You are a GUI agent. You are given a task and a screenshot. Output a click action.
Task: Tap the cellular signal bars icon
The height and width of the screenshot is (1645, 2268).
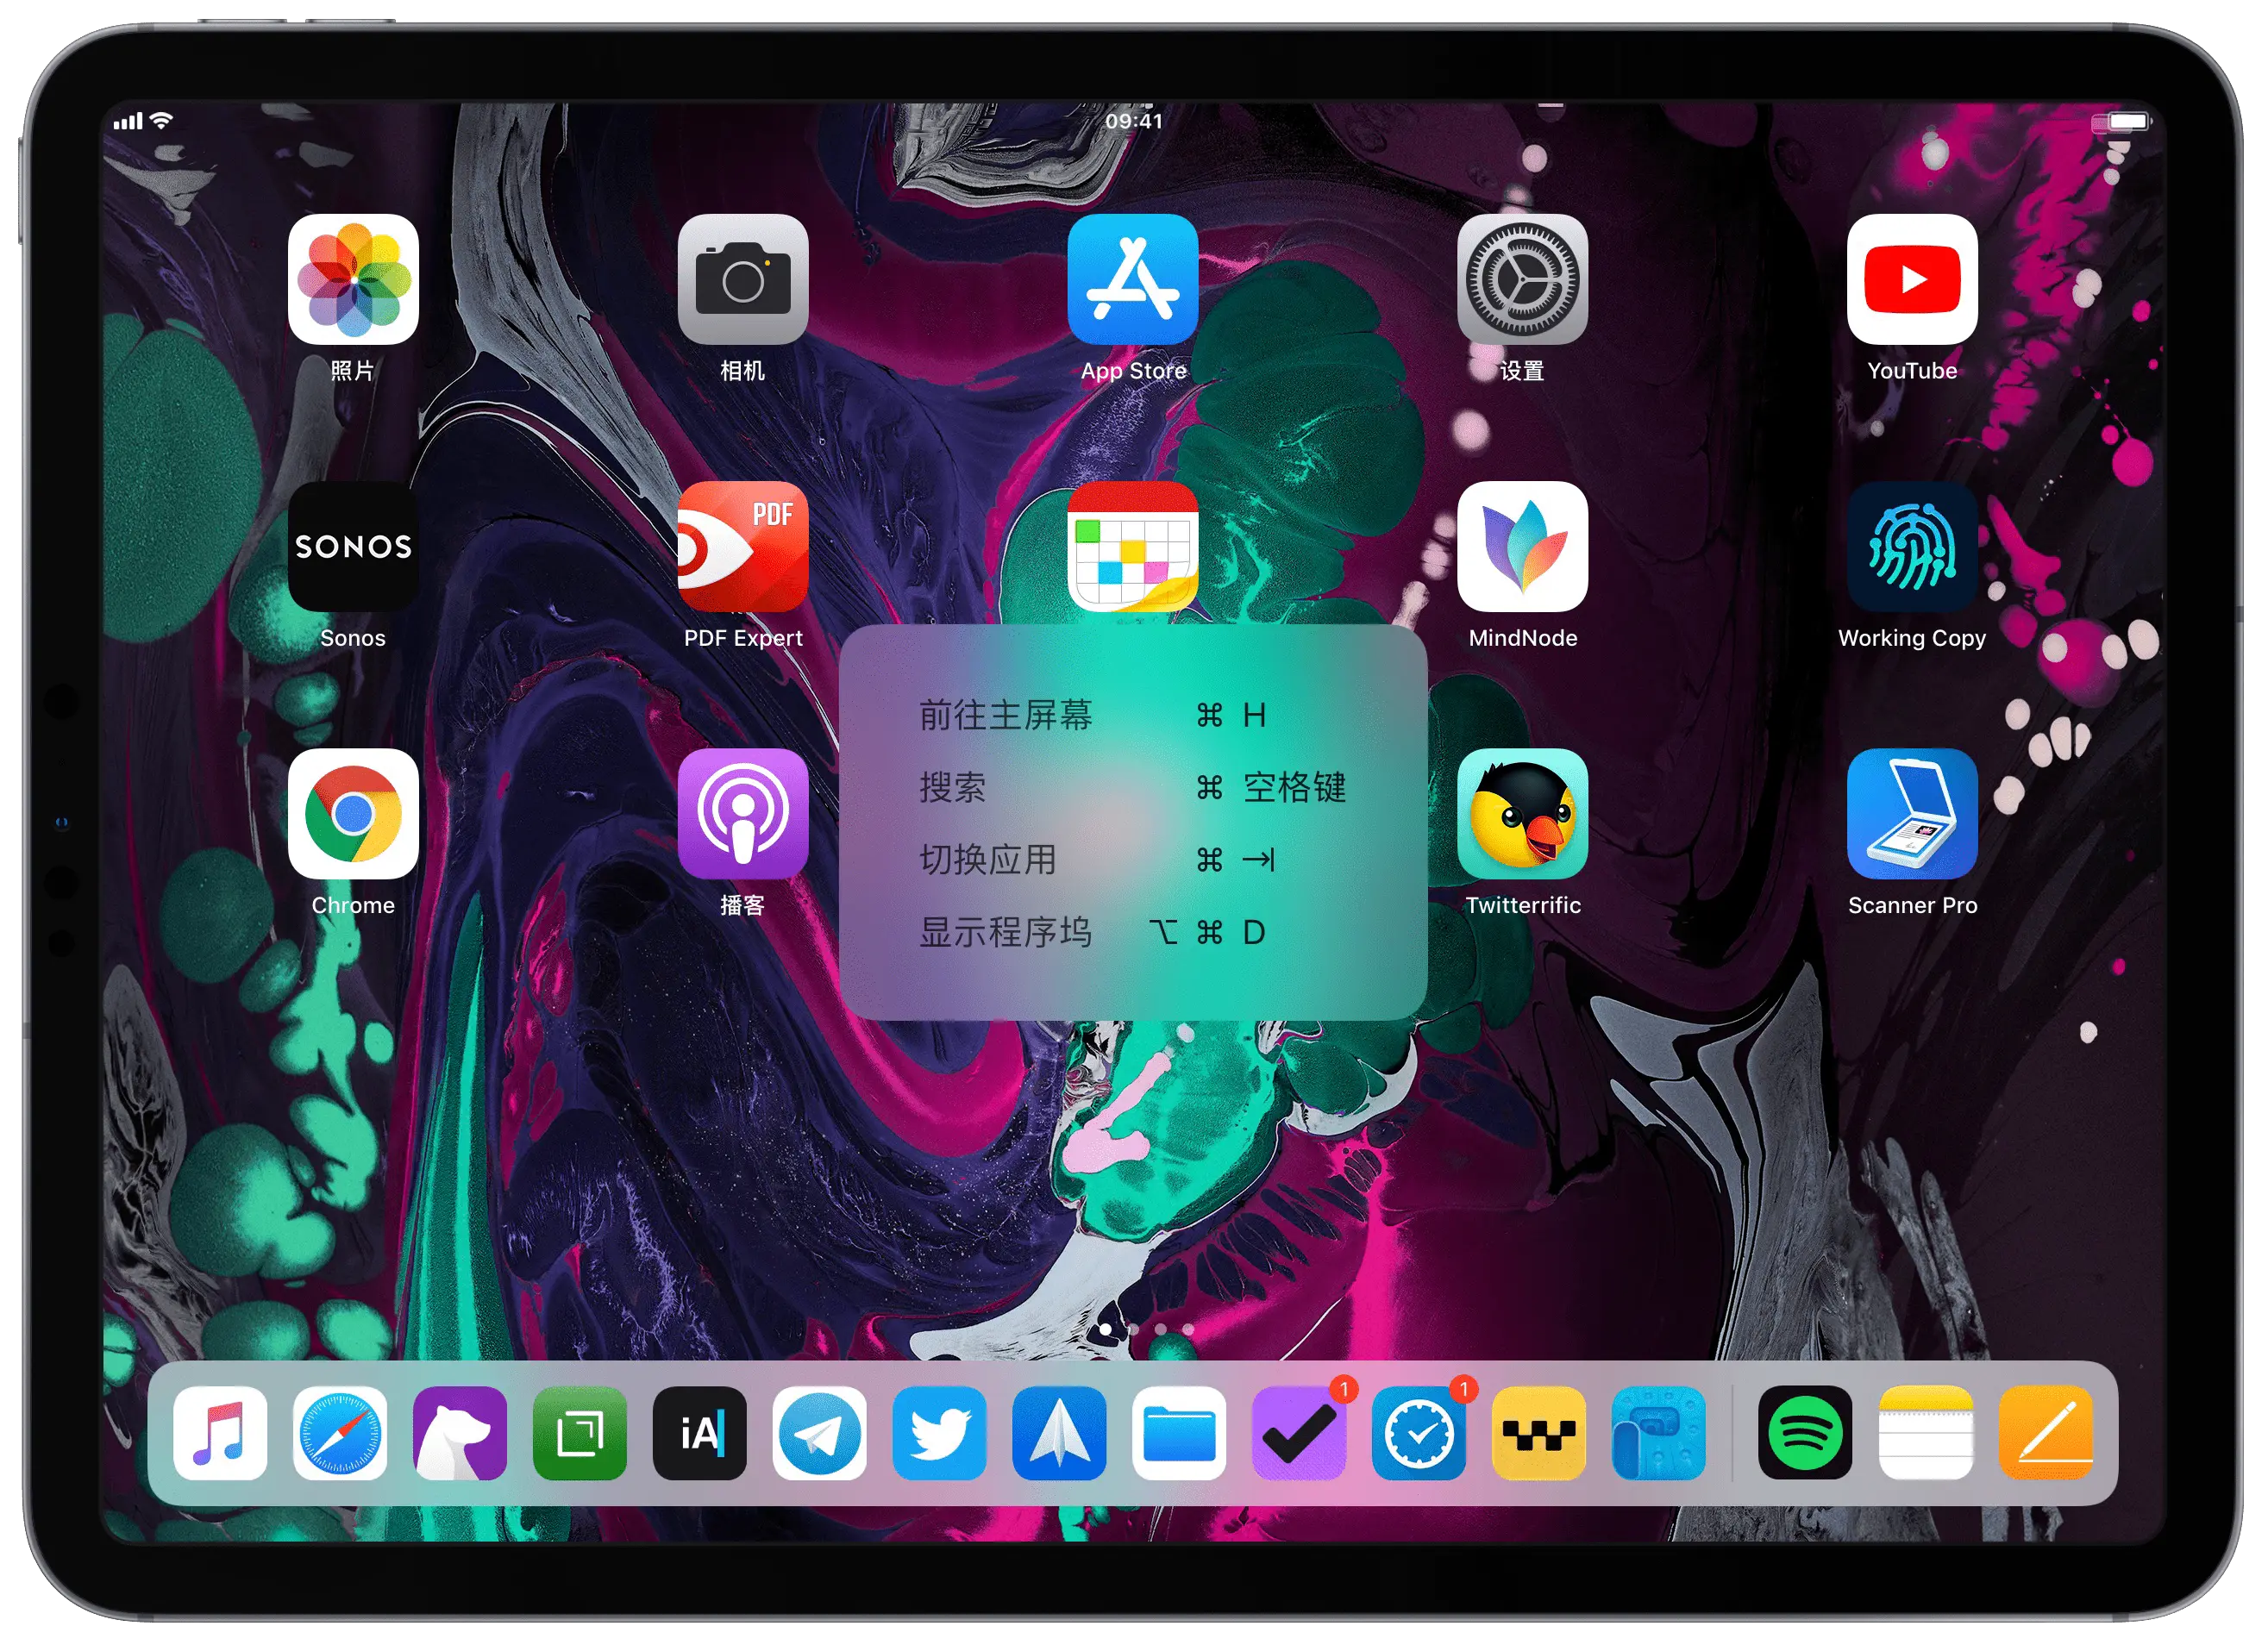click(128, 122)
